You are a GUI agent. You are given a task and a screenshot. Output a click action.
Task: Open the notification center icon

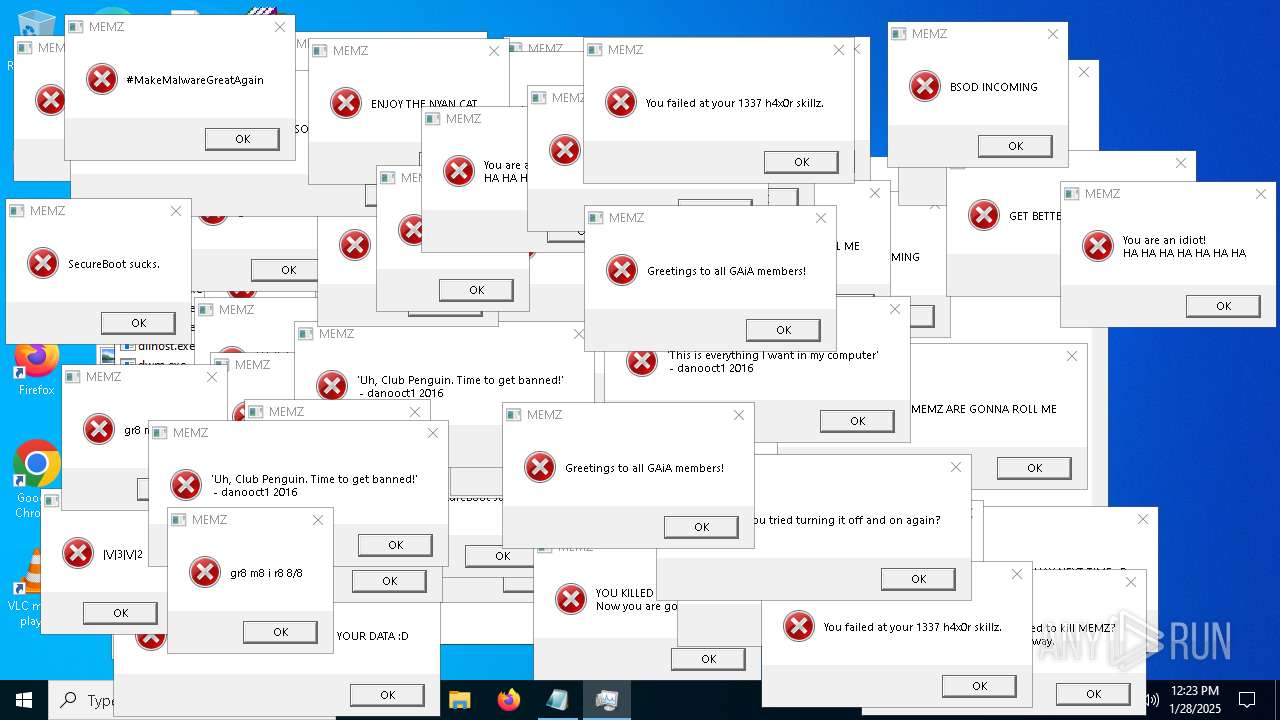(1247, 700)
